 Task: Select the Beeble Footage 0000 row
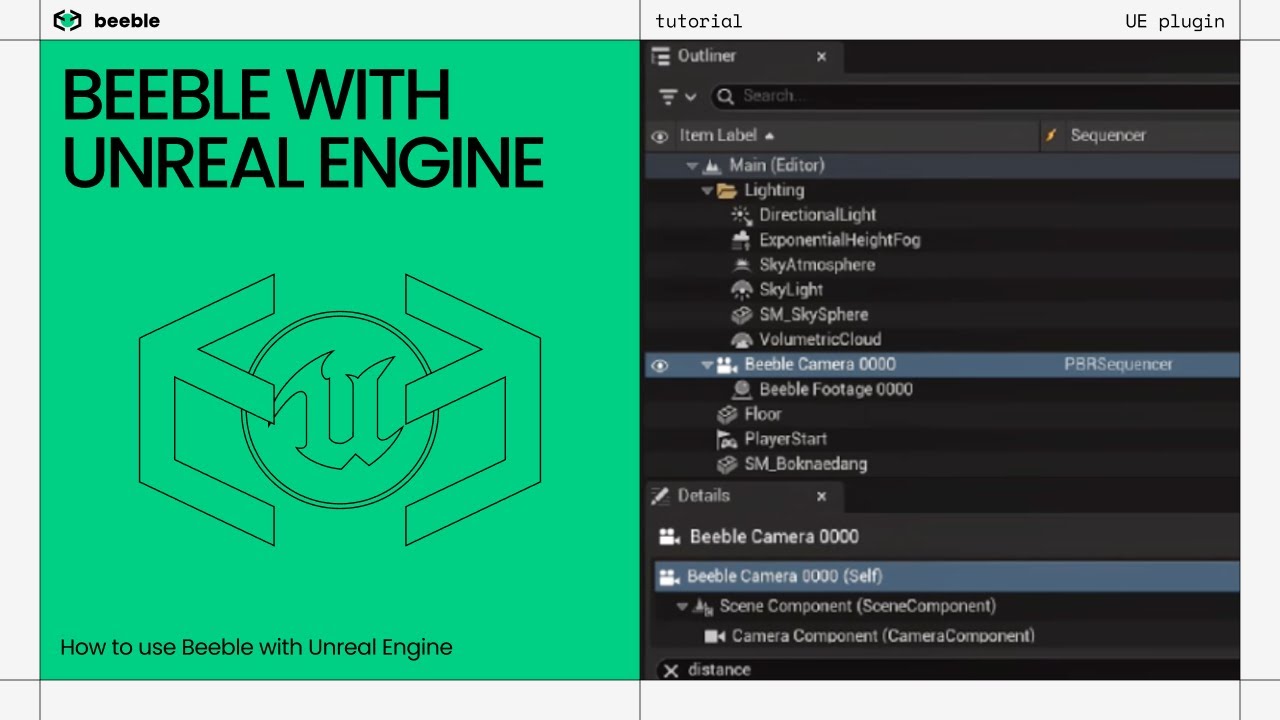(x=943, y=389)
